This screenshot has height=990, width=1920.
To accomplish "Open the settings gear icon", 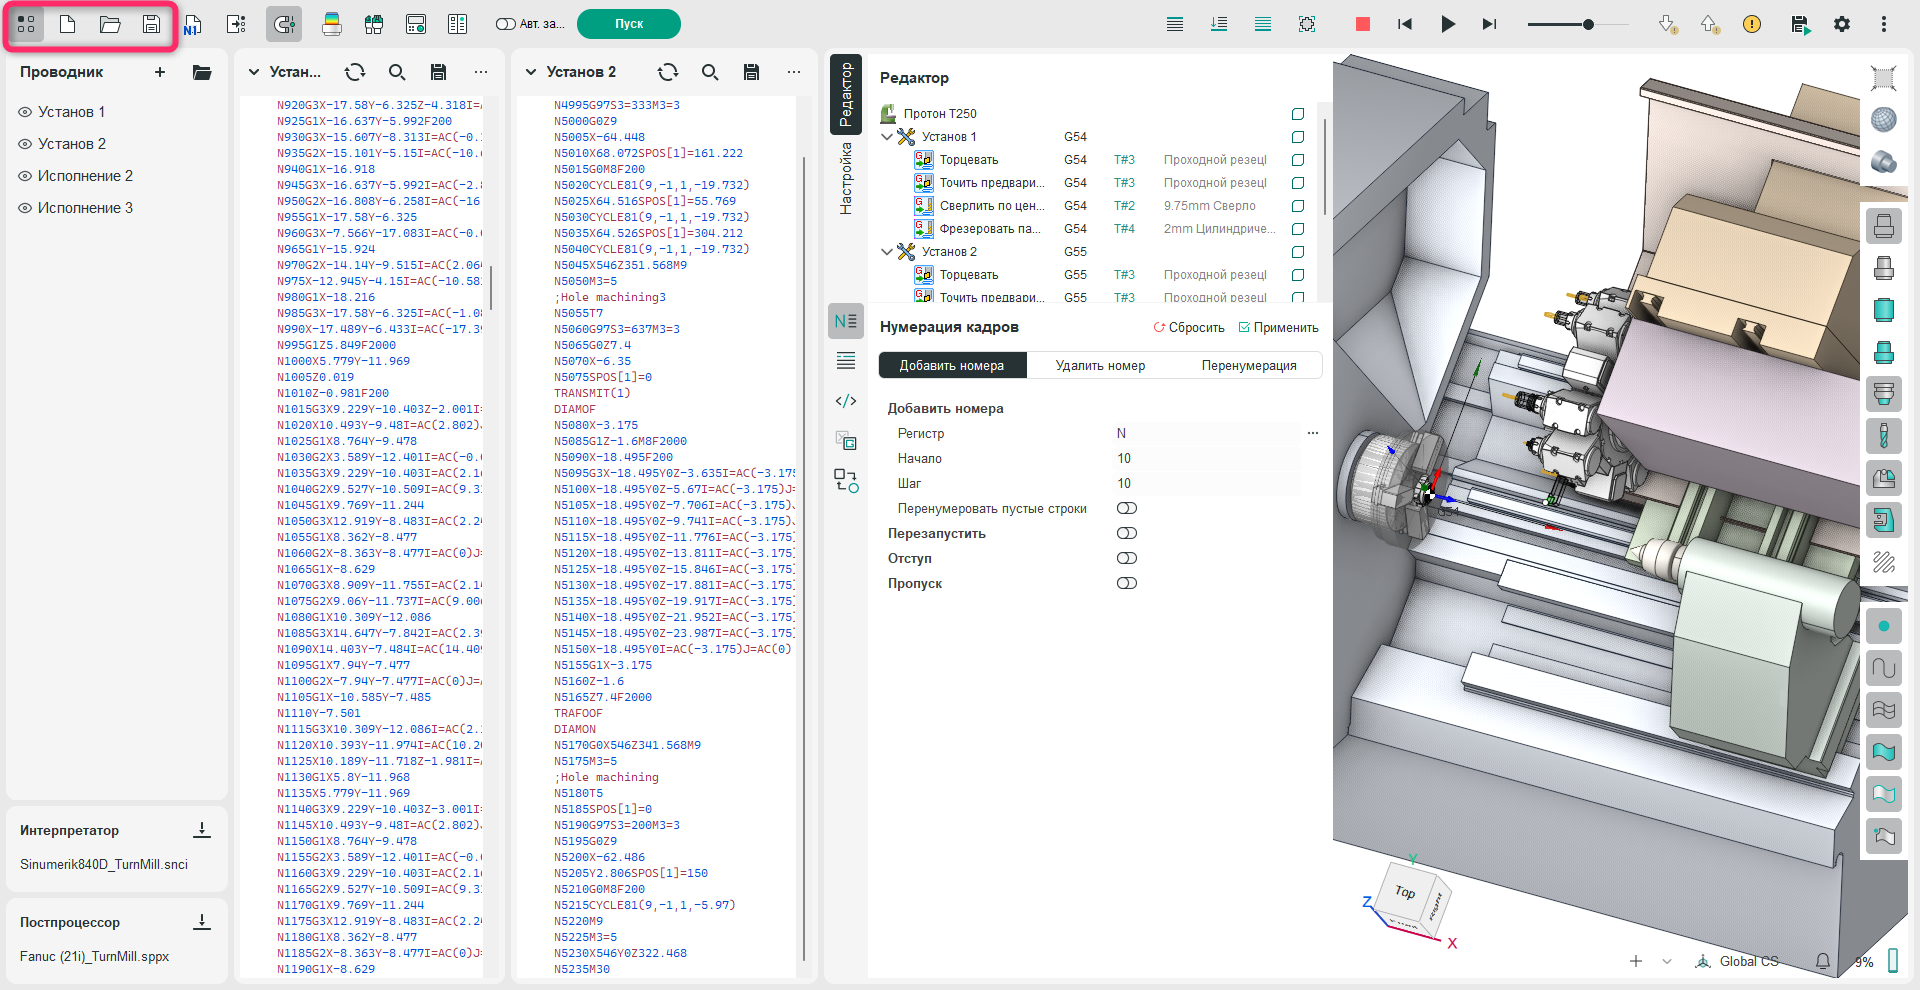I will click(1842, 24).
